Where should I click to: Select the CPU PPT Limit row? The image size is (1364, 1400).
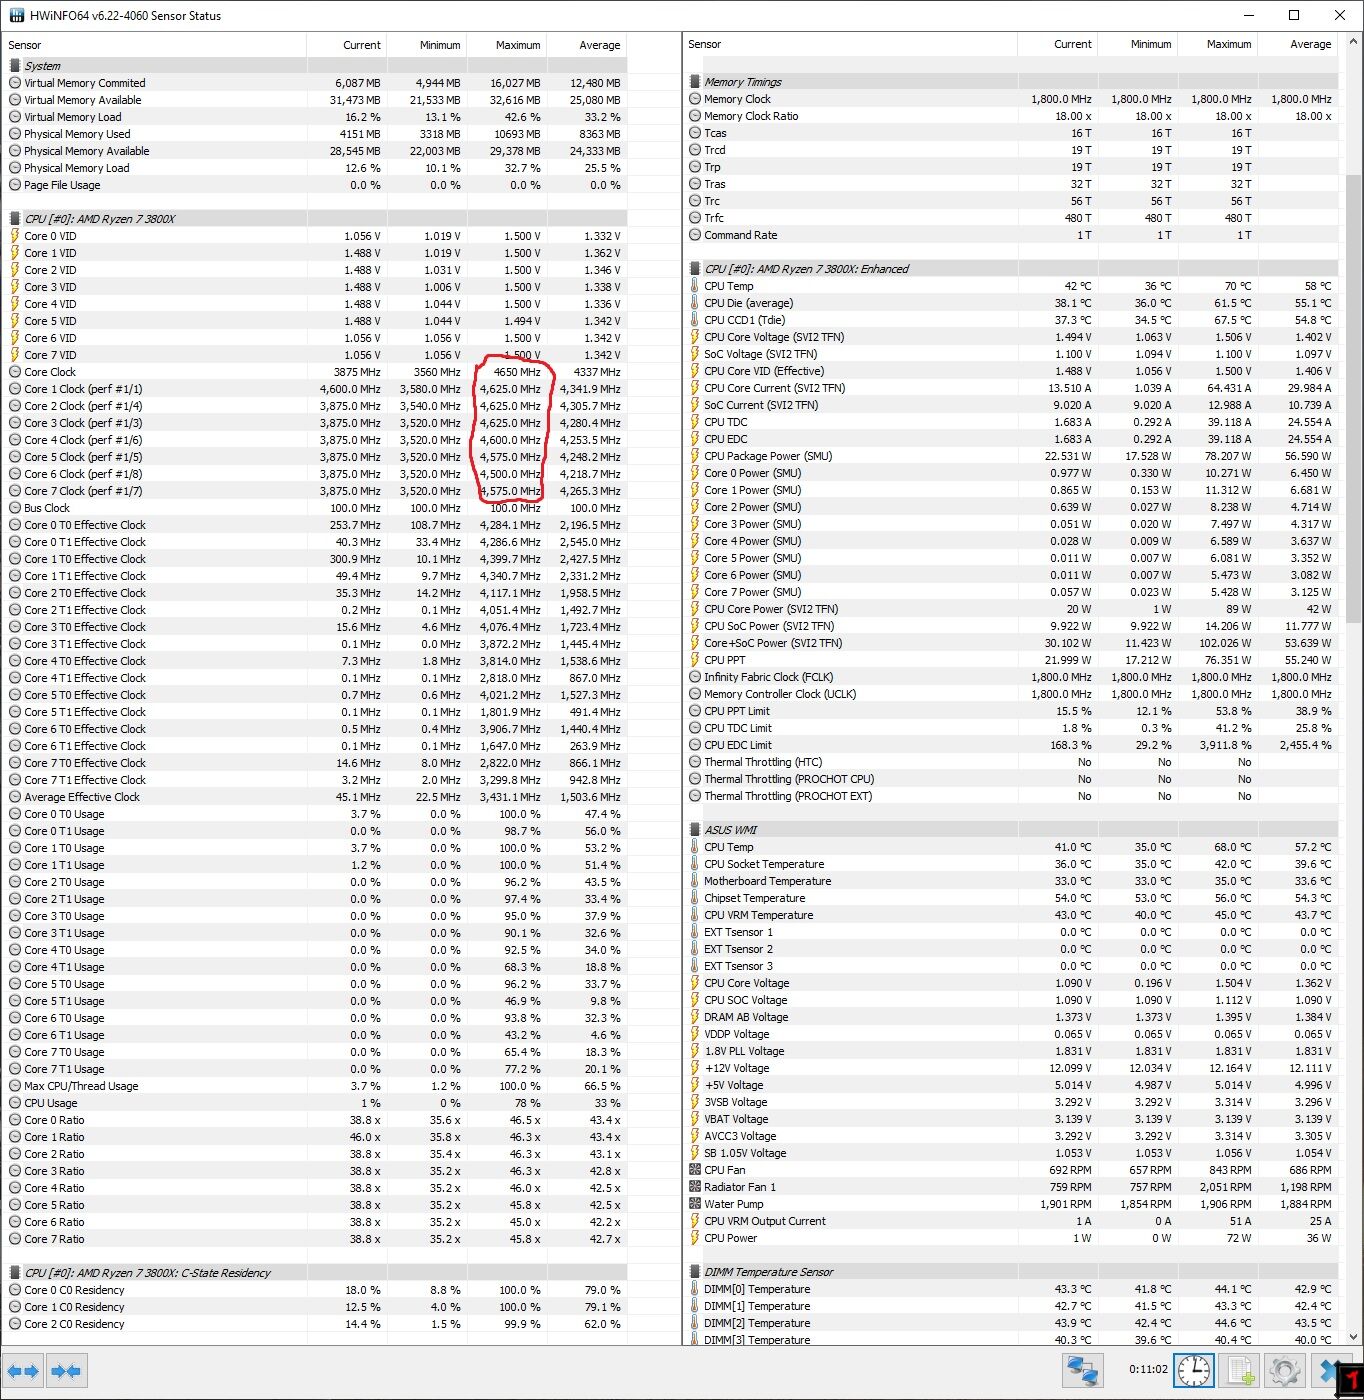point(1011,711)
